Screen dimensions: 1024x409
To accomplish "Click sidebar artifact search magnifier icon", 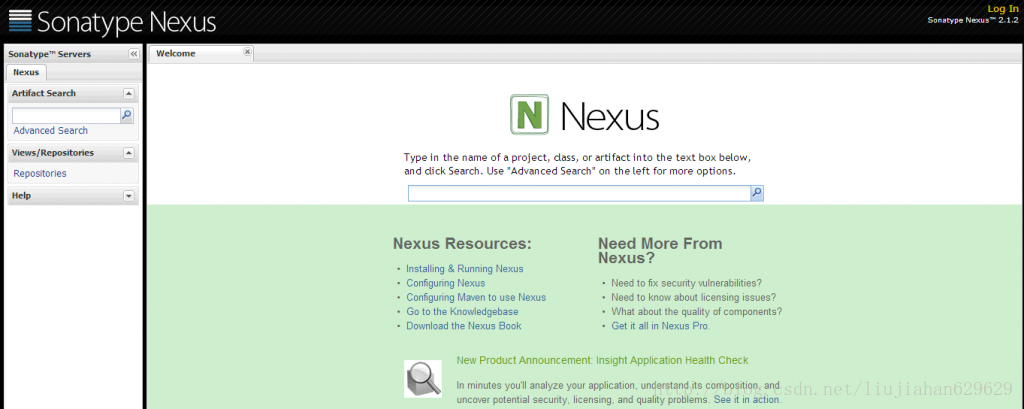I will tap(127, 116).
